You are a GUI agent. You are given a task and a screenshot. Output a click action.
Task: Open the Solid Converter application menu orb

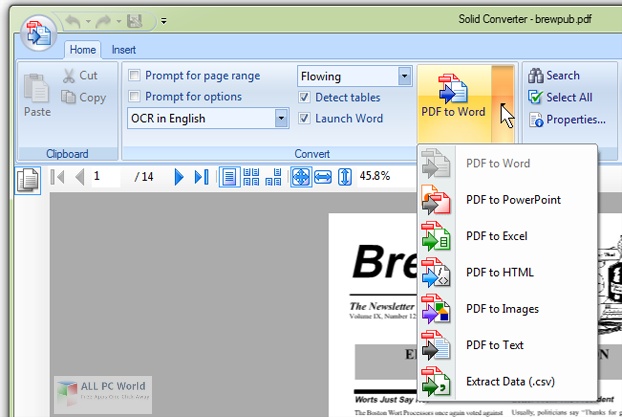38,33
